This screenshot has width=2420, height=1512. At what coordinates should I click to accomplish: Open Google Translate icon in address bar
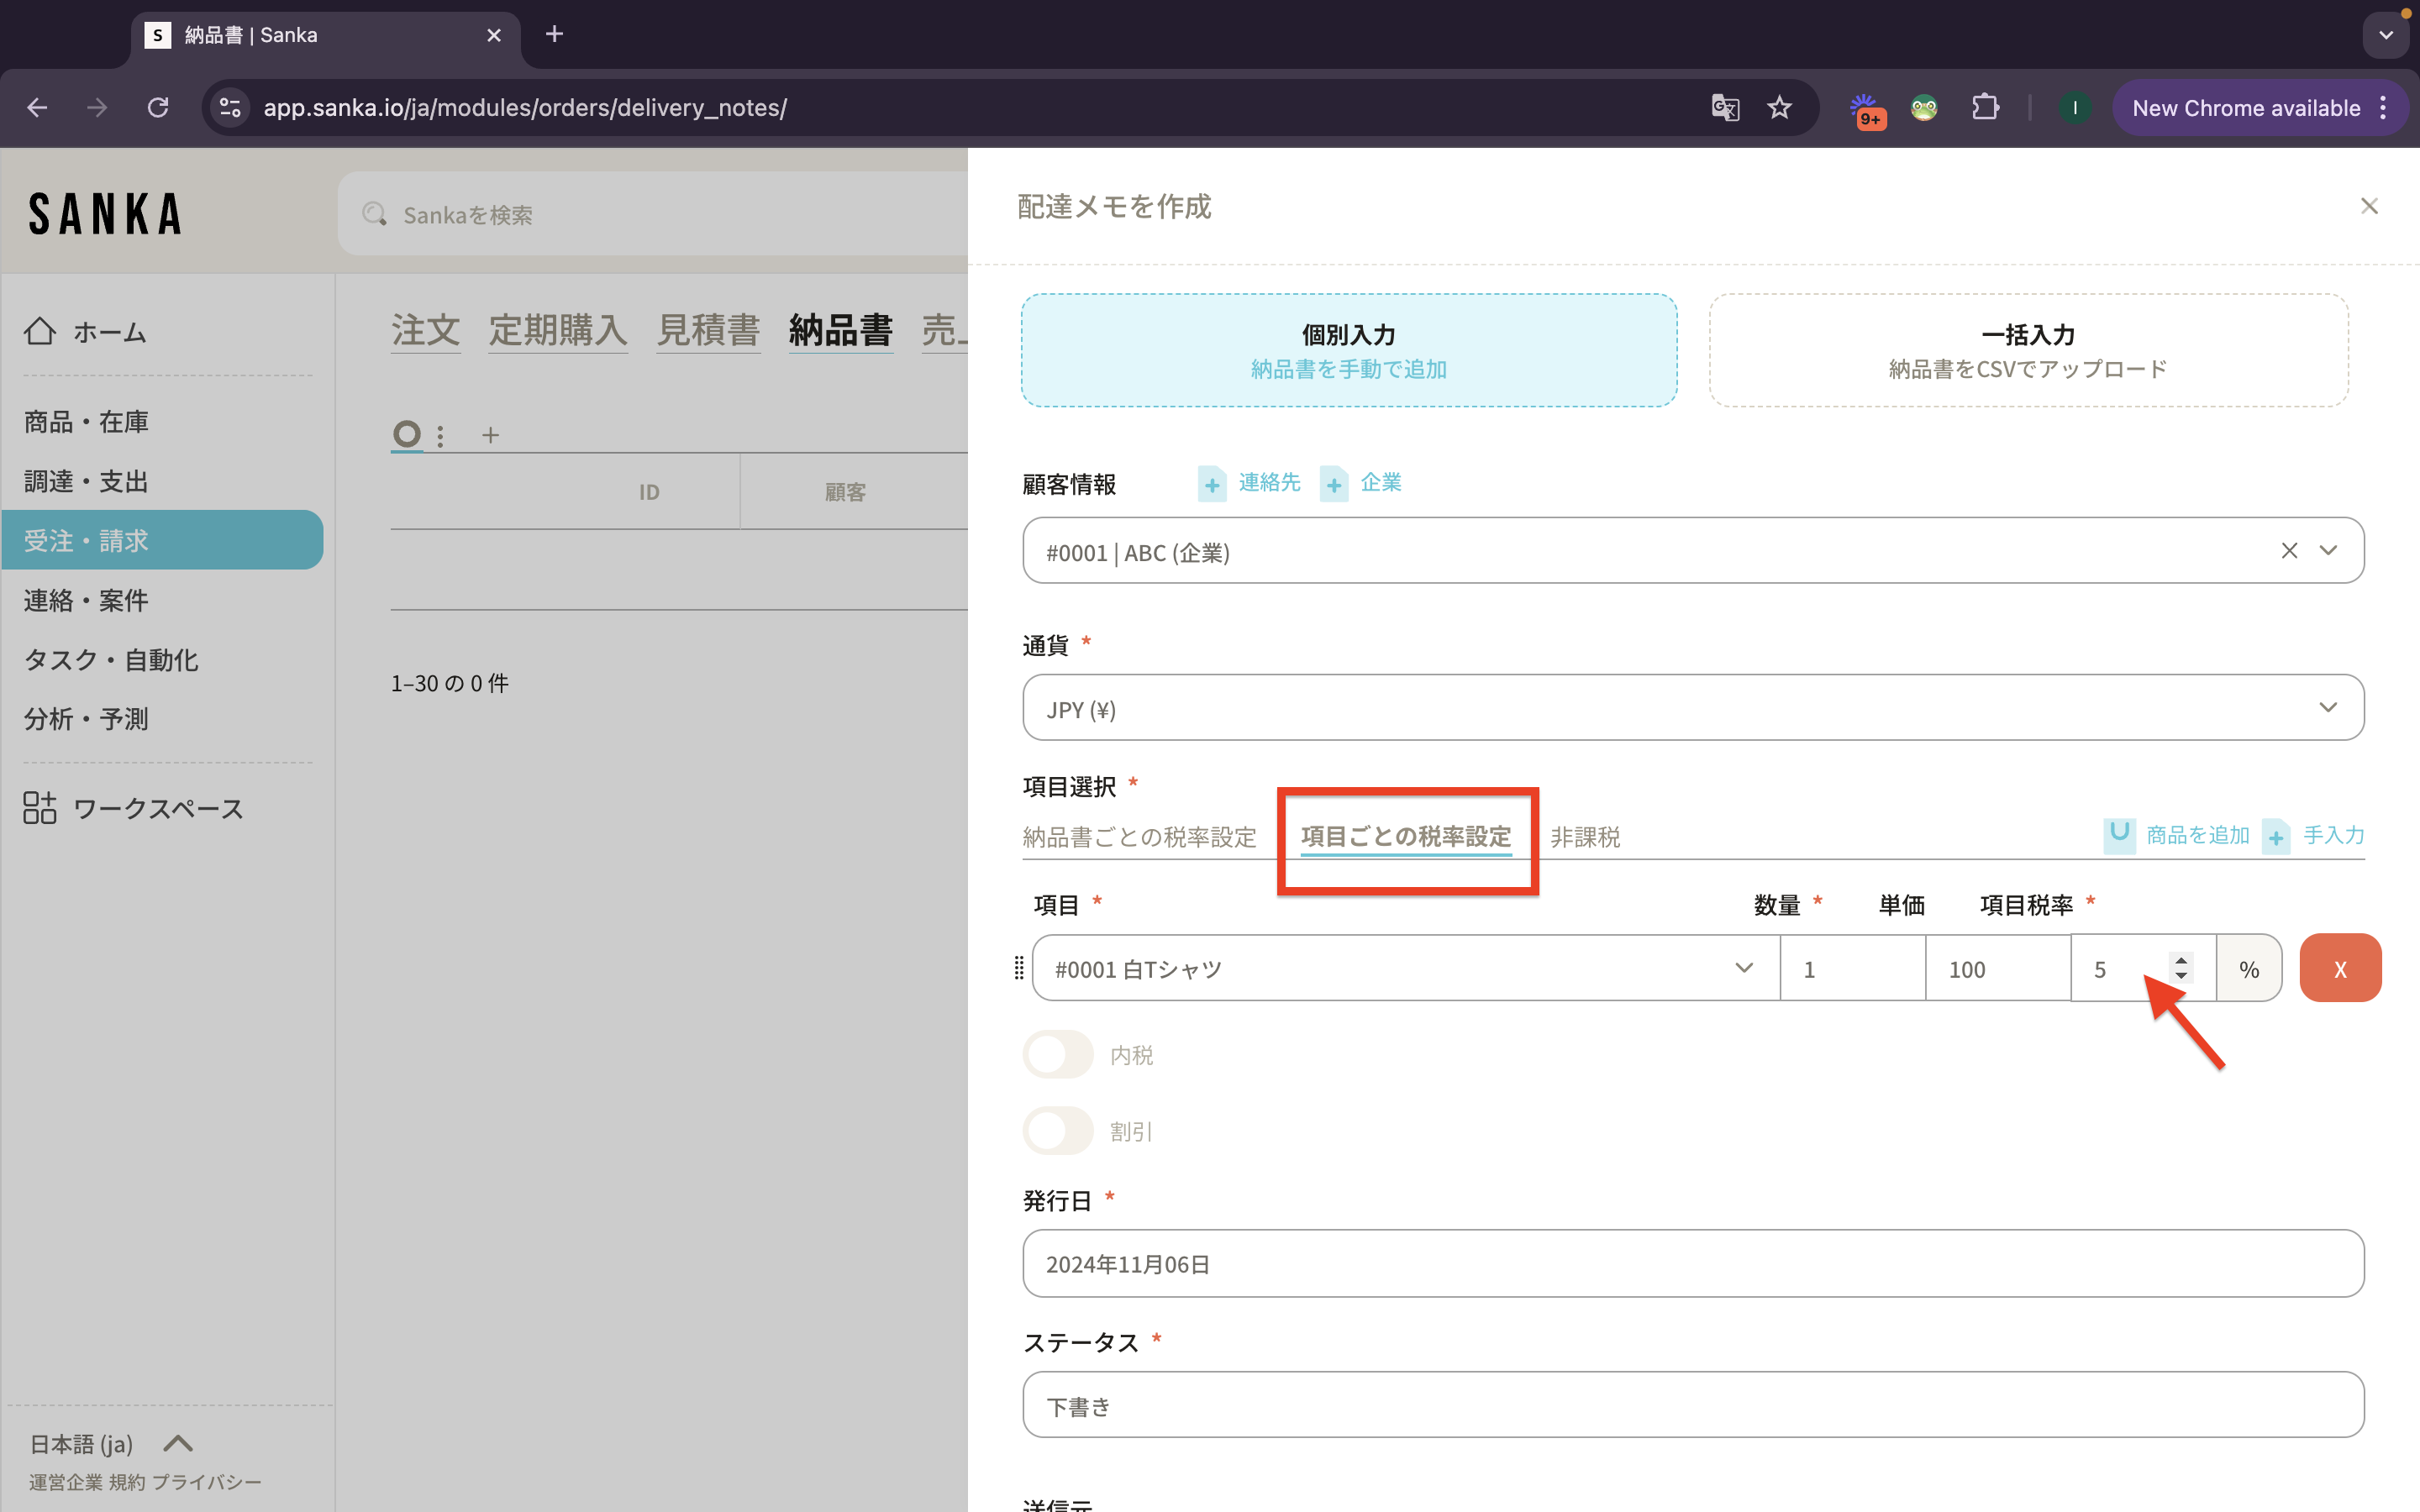[1725, 108]
